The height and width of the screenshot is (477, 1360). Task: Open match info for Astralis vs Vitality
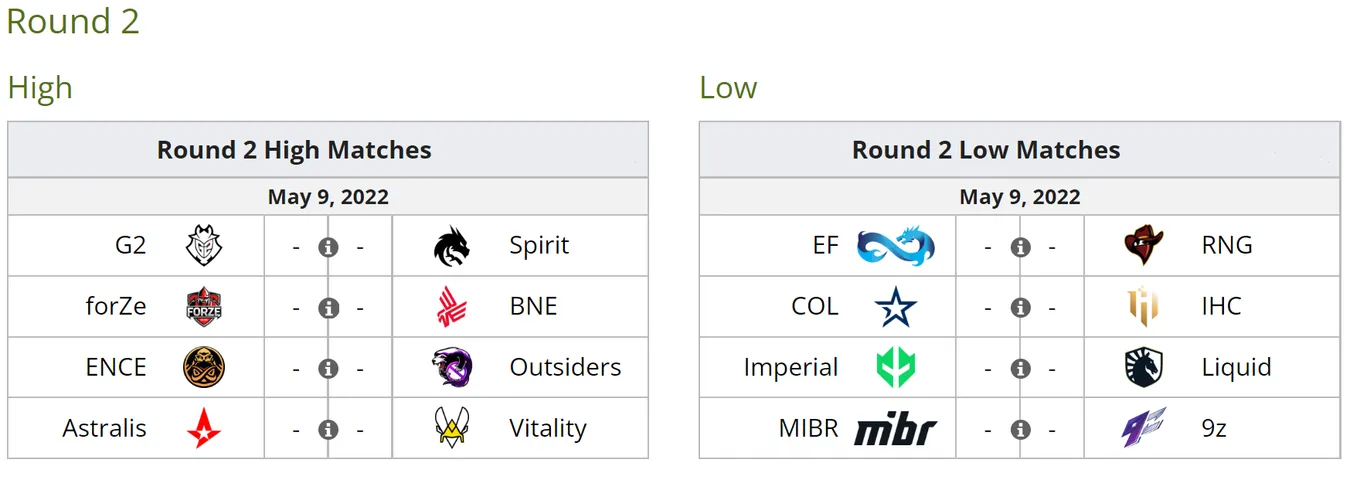click(x=328, y=430)
